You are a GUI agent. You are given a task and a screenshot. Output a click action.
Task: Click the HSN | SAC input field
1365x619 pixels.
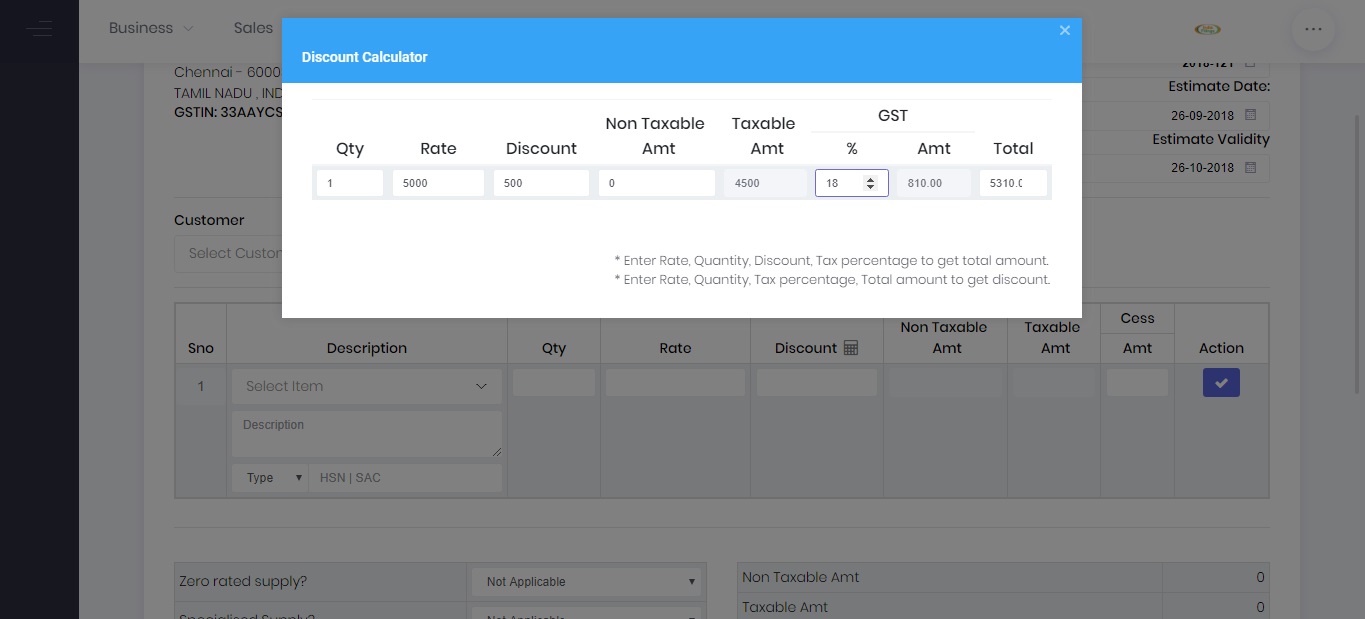point(405,477)
